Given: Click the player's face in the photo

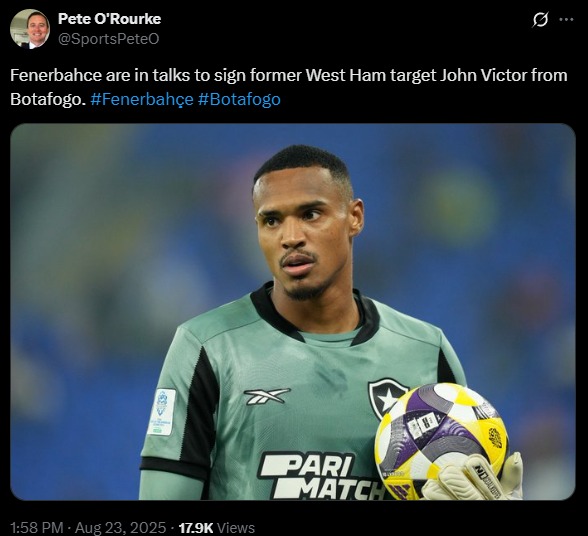Looking at the screenshot, I should tap(302, 234).
